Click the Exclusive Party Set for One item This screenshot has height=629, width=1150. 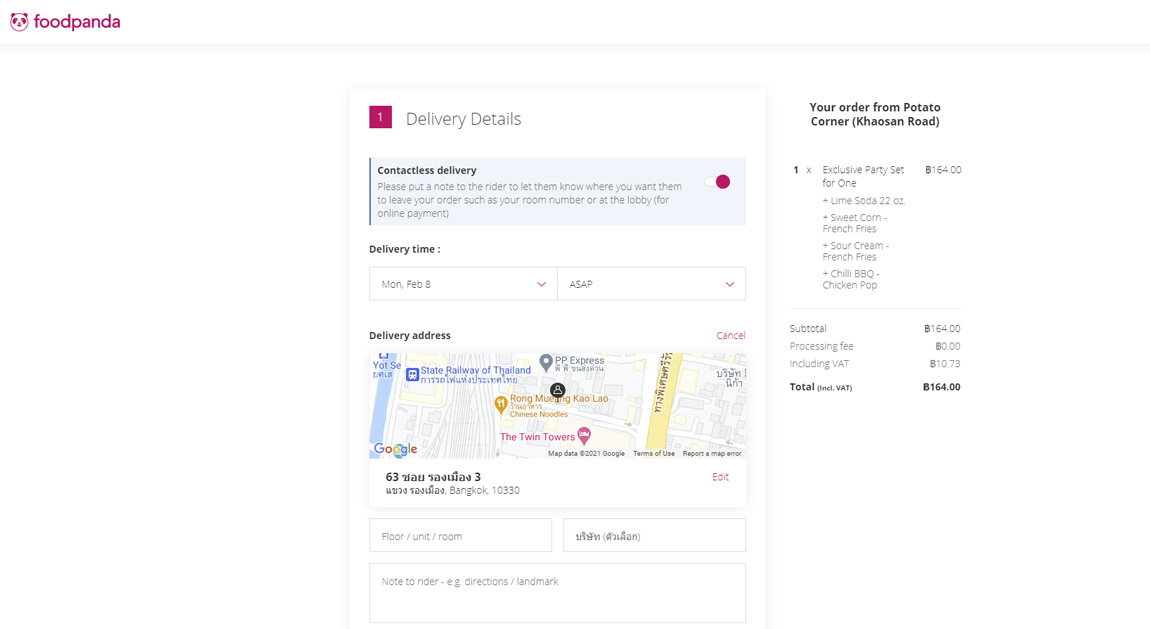[x=863, y=176]
